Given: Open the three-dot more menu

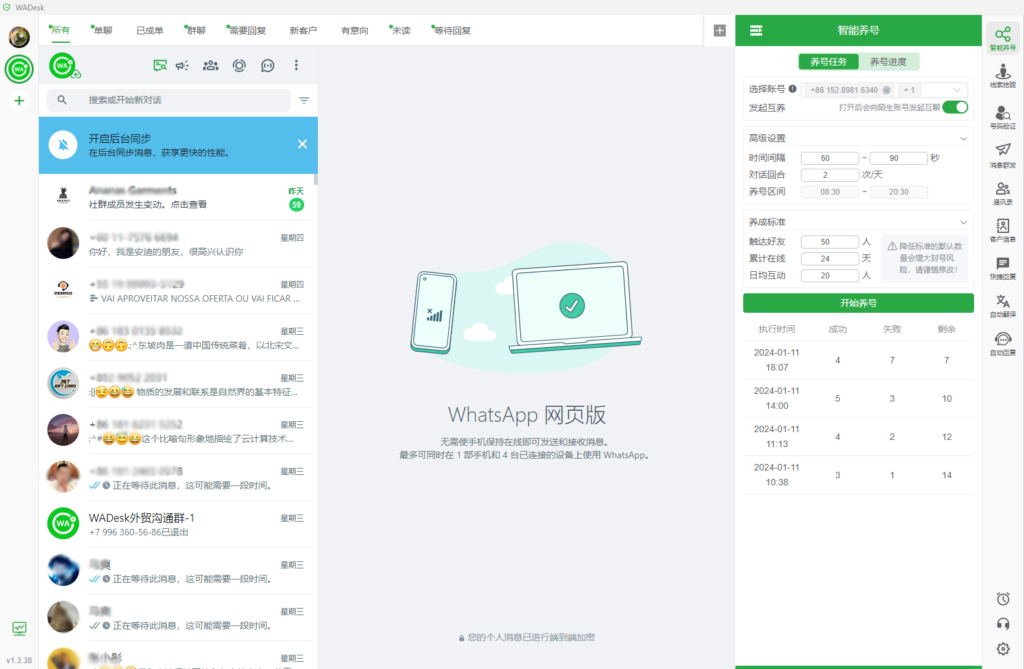Looking at the screenshot, I should (296, 65).
